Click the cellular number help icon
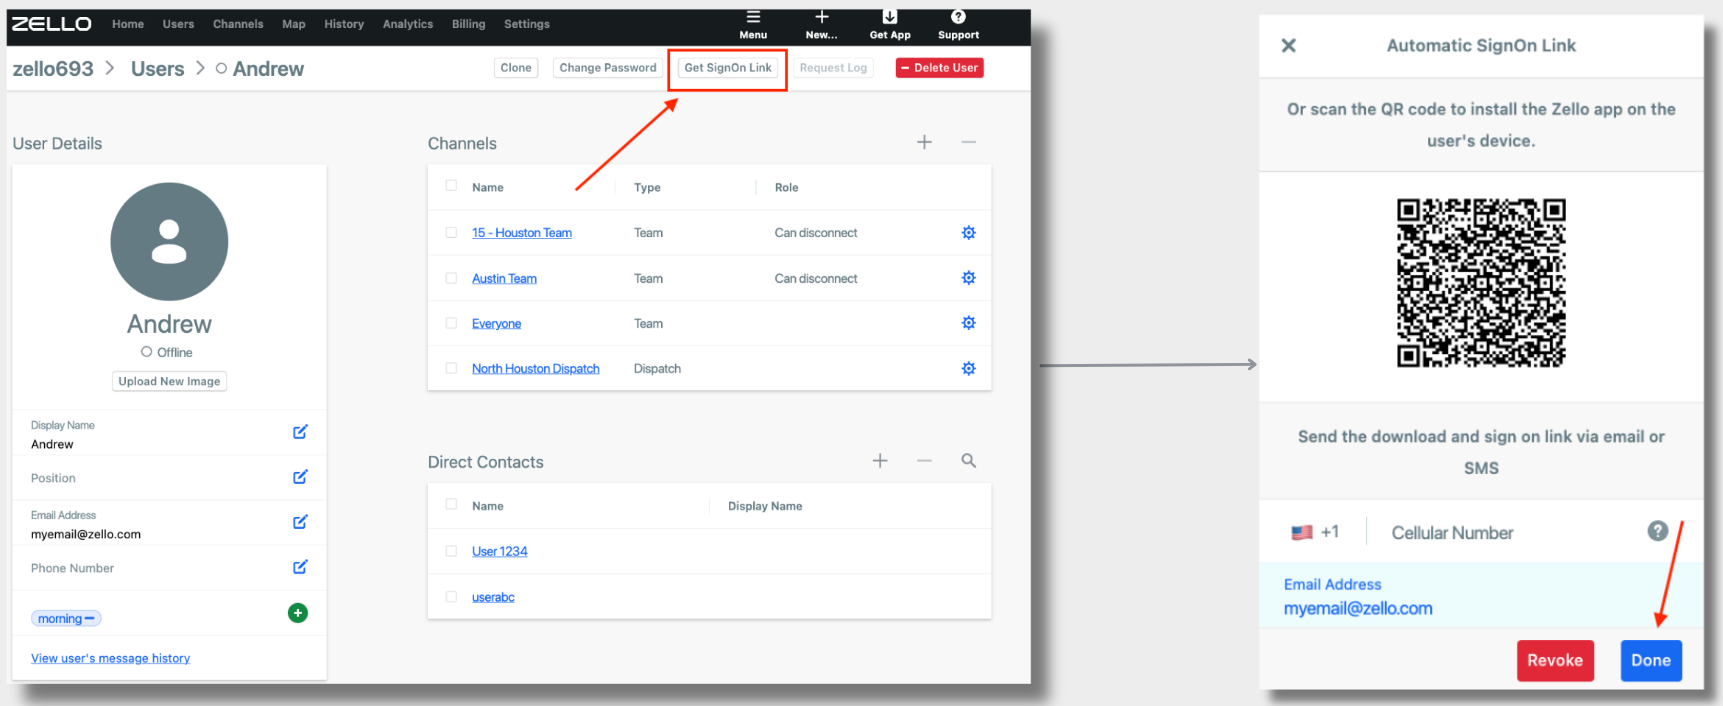This screenshot has height=706, width=1723. pyautogui.click(x=1658, y=531)
